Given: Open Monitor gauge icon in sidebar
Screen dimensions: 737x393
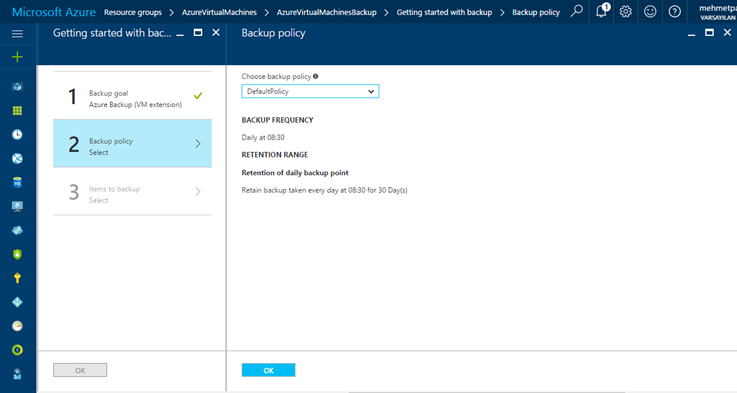Looking at the screenshot, I should [17, 326].
